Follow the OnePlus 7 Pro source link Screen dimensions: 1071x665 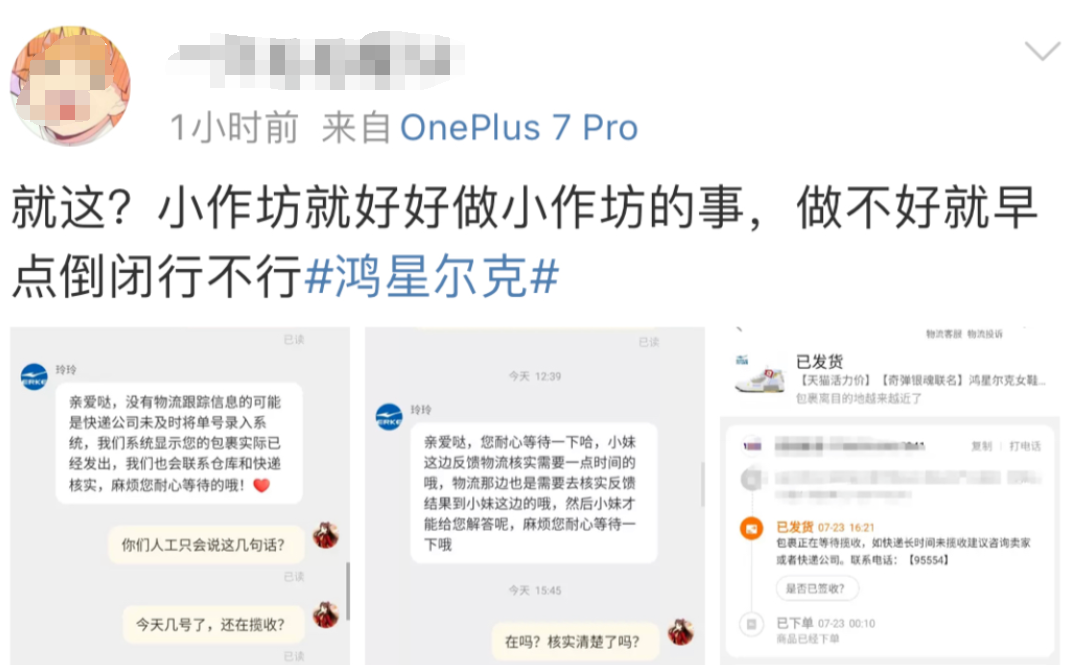point(518,128)
